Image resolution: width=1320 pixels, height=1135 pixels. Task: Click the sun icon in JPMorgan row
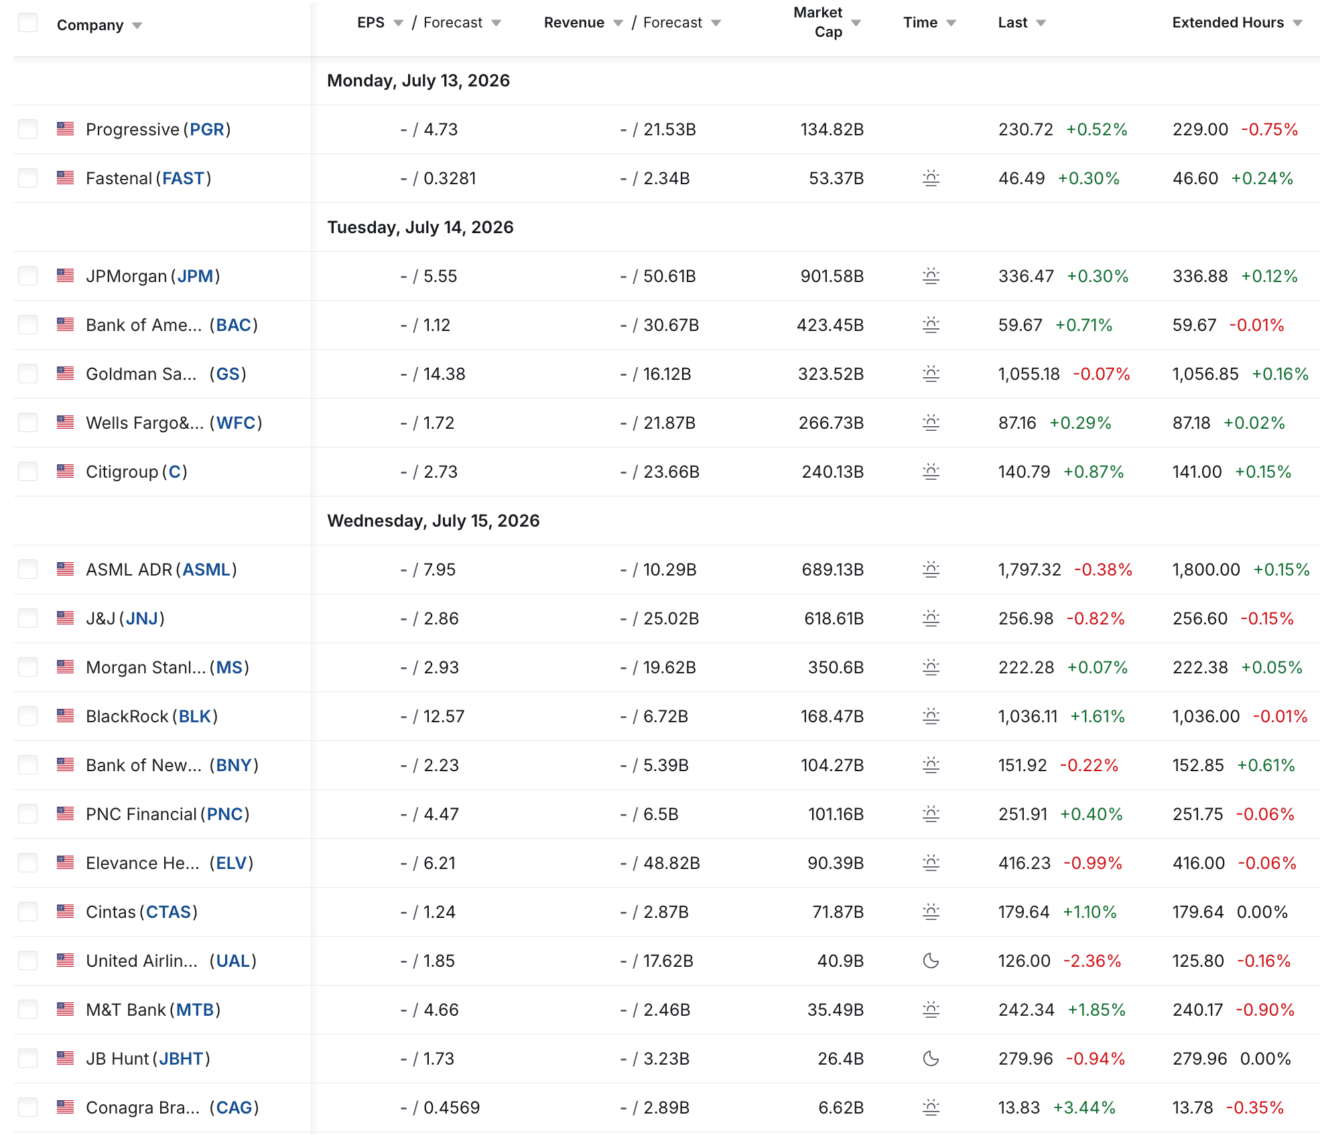(x=930, y=276)
